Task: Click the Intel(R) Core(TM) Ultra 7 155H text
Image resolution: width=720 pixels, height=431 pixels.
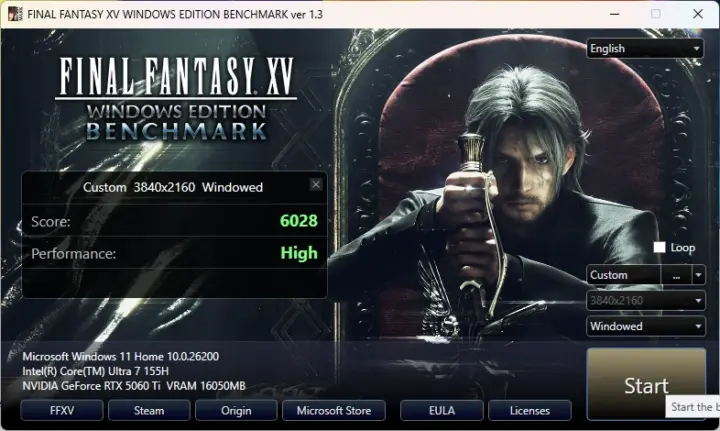Action: [96, 371]
